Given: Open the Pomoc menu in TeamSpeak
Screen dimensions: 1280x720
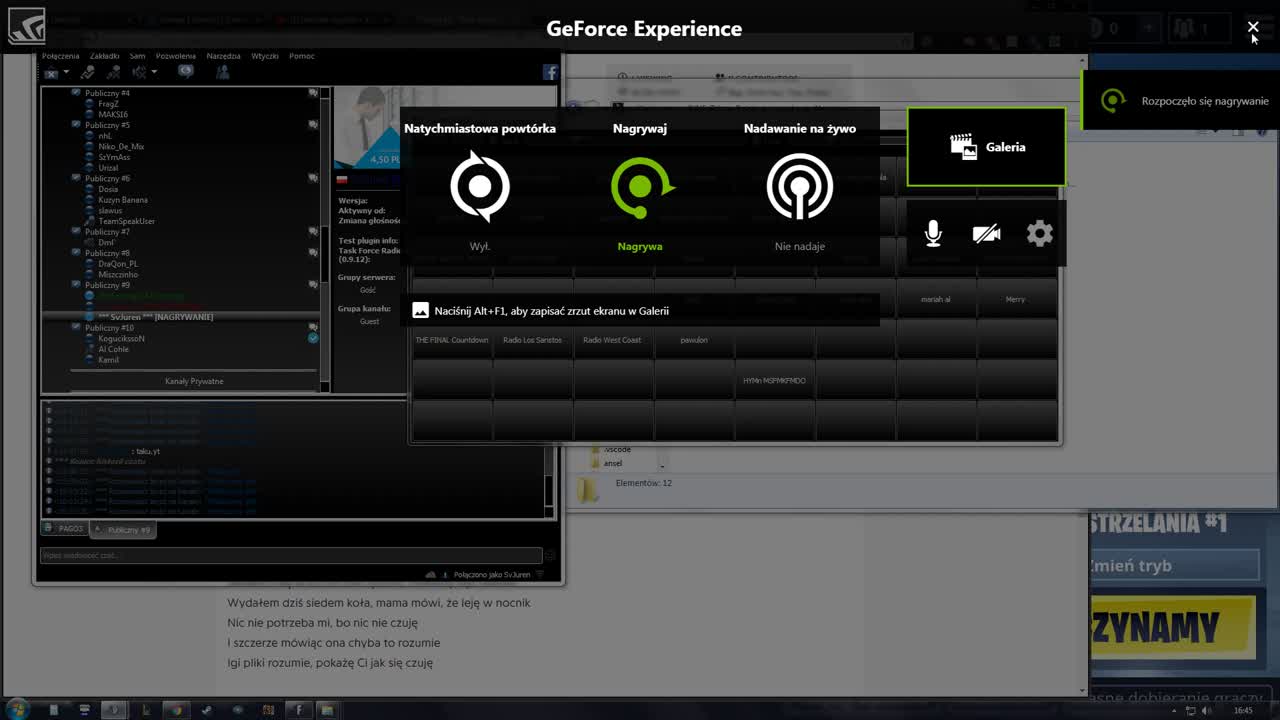Looking at the screenshot, I should coord(301,56).
